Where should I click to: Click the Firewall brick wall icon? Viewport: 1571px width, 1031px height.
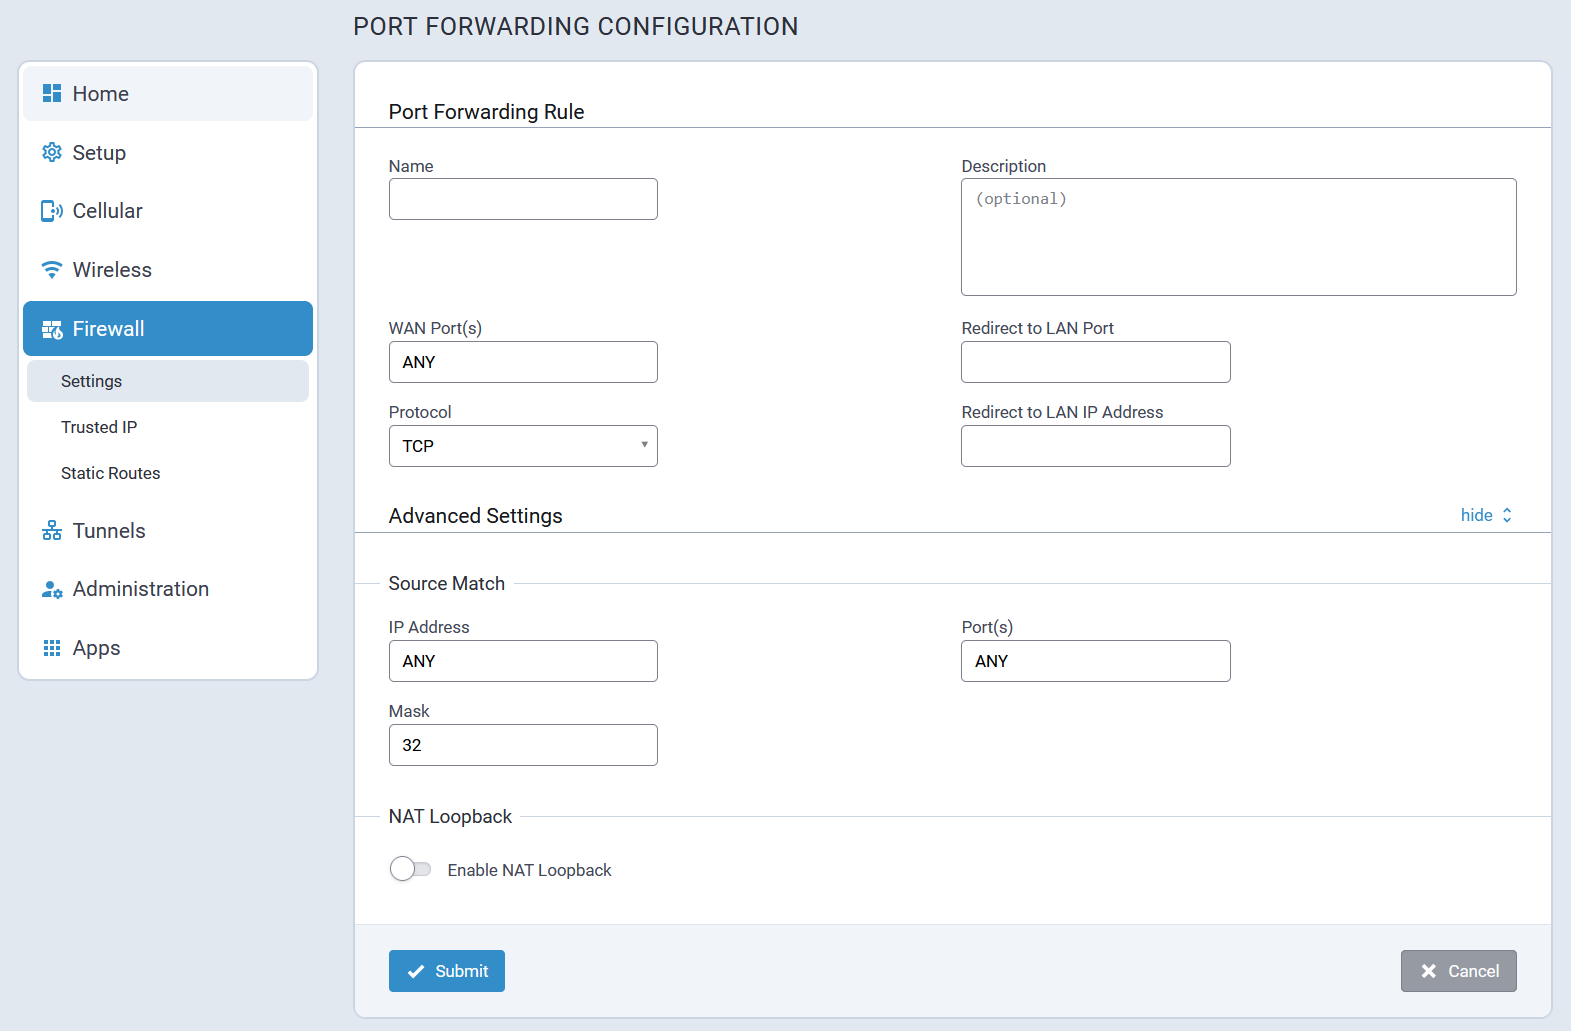coord(52,329)
